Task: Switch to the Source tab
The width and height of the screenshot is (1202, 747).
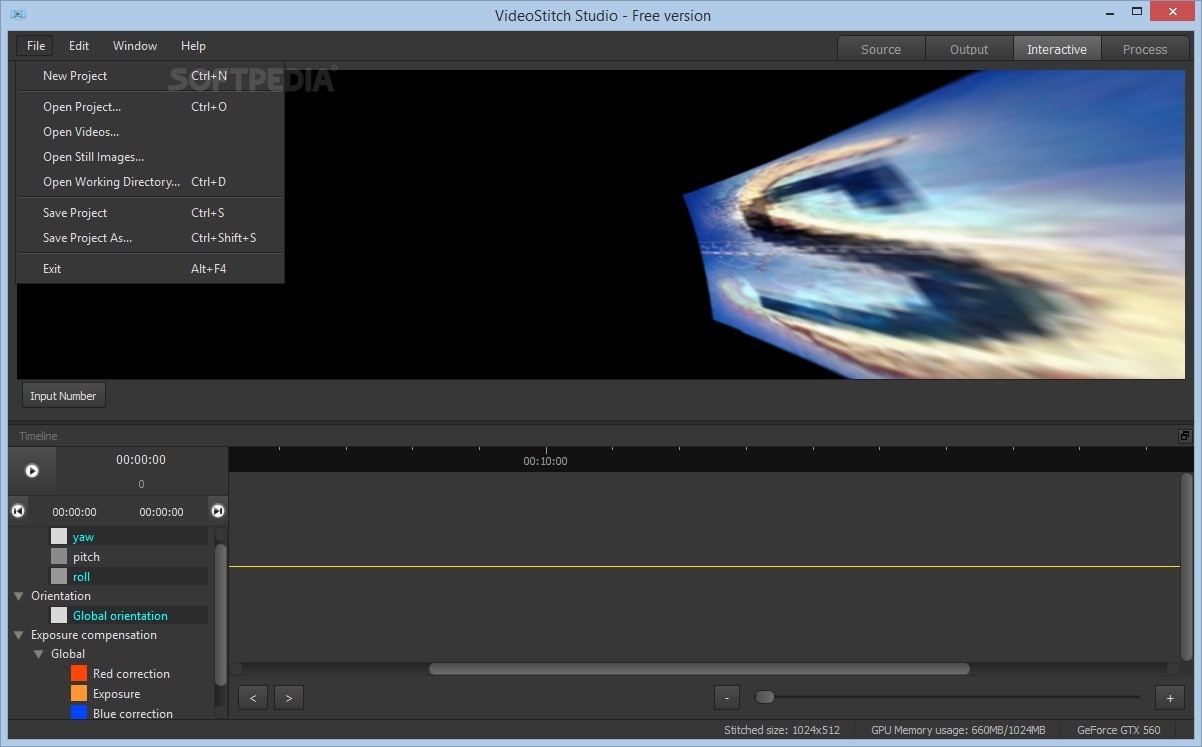Action: pos(881,49)
